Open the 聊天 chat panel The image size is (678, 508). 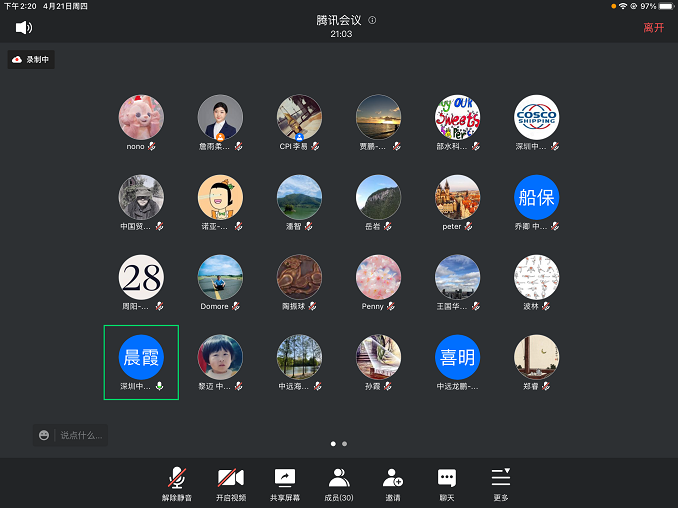[x=447, y=484]
